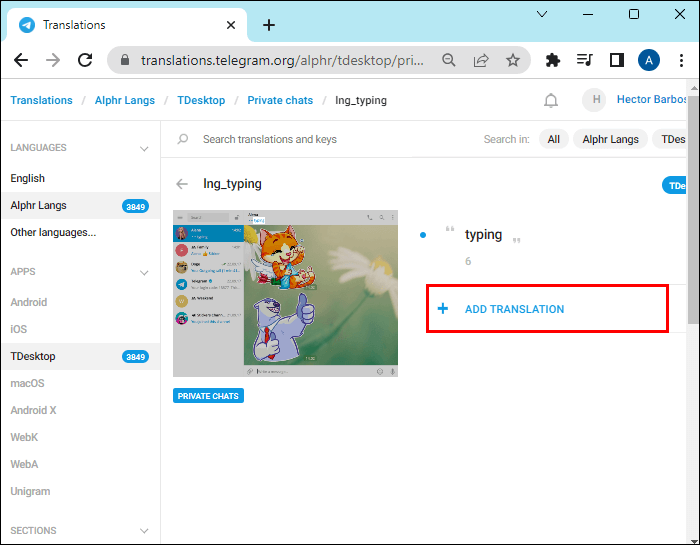This screenshot has height=545, width=700.
Task: Click the H user avatar
Action: coord(594,100)
